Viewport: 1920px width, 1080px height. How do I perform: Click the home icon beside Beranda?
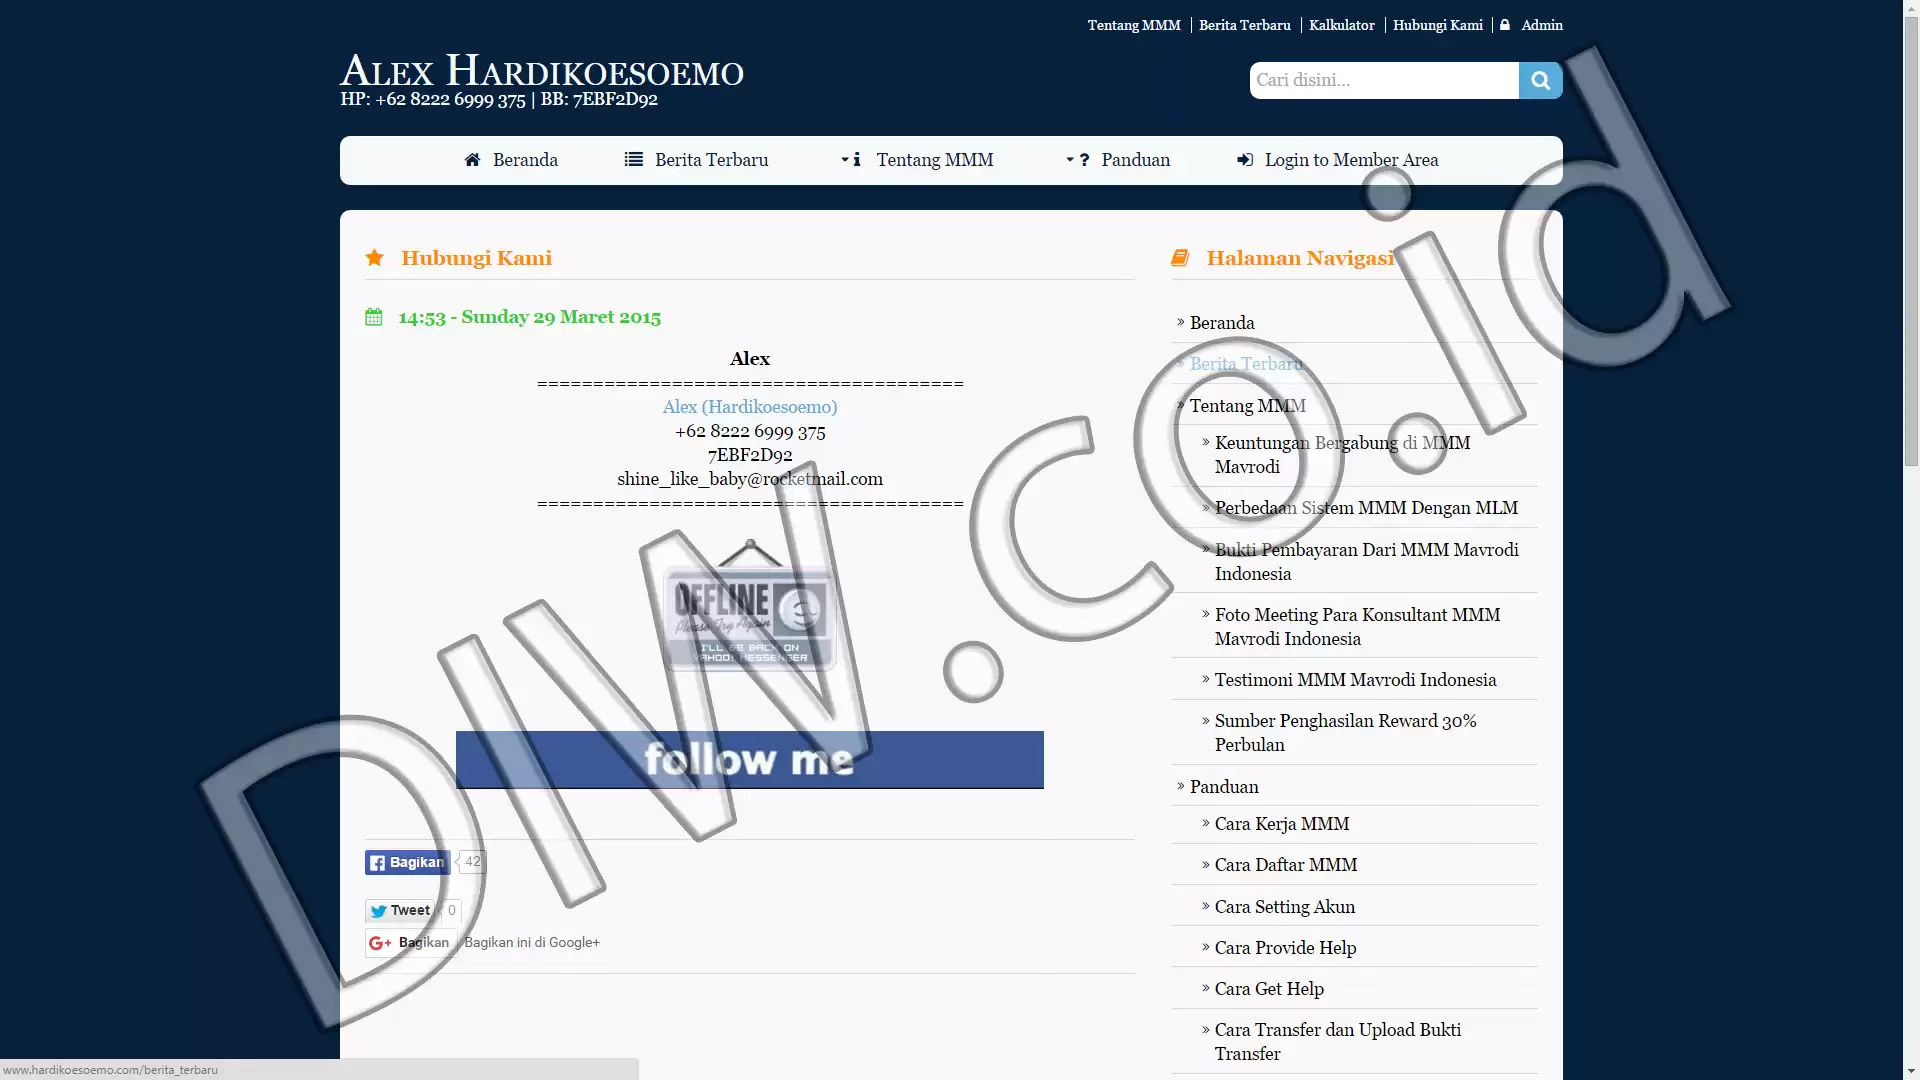(x=473, y=160)
